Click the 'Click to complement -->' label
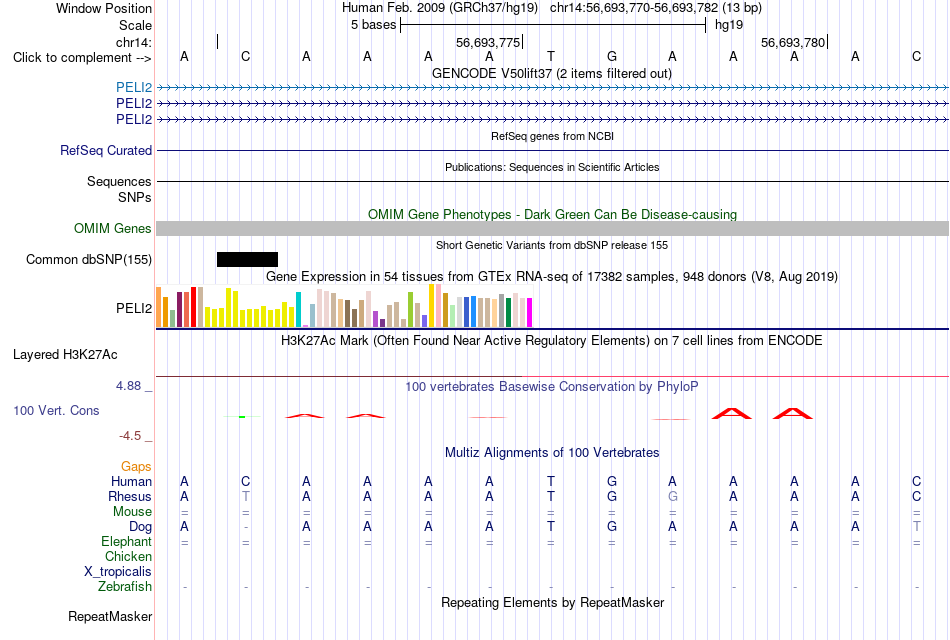This screenshot has height=640, width=950. tap(82, 58)
